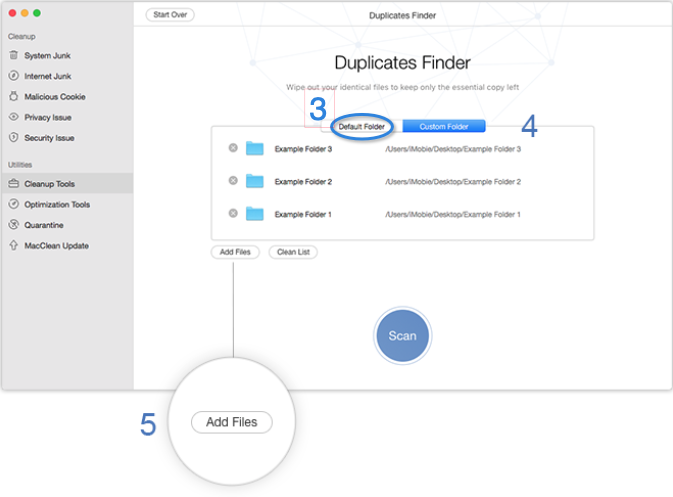Remove Example Folder 3 with its X icon
This screenshot has width=673, height=497.
click(233, 148)
